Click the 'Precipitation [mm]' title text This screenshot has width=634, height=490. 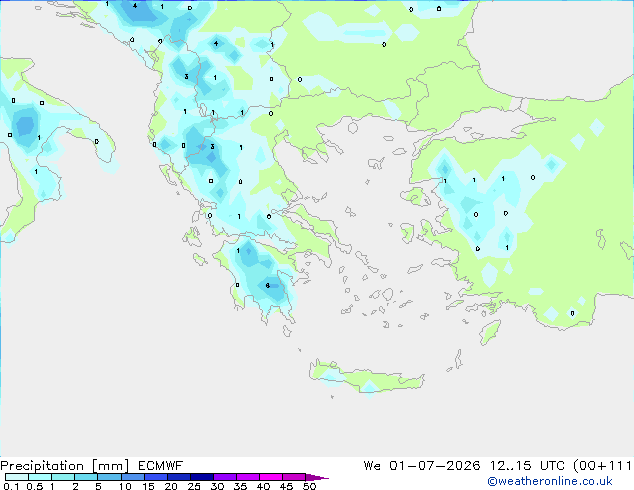[x=65, y=466]
